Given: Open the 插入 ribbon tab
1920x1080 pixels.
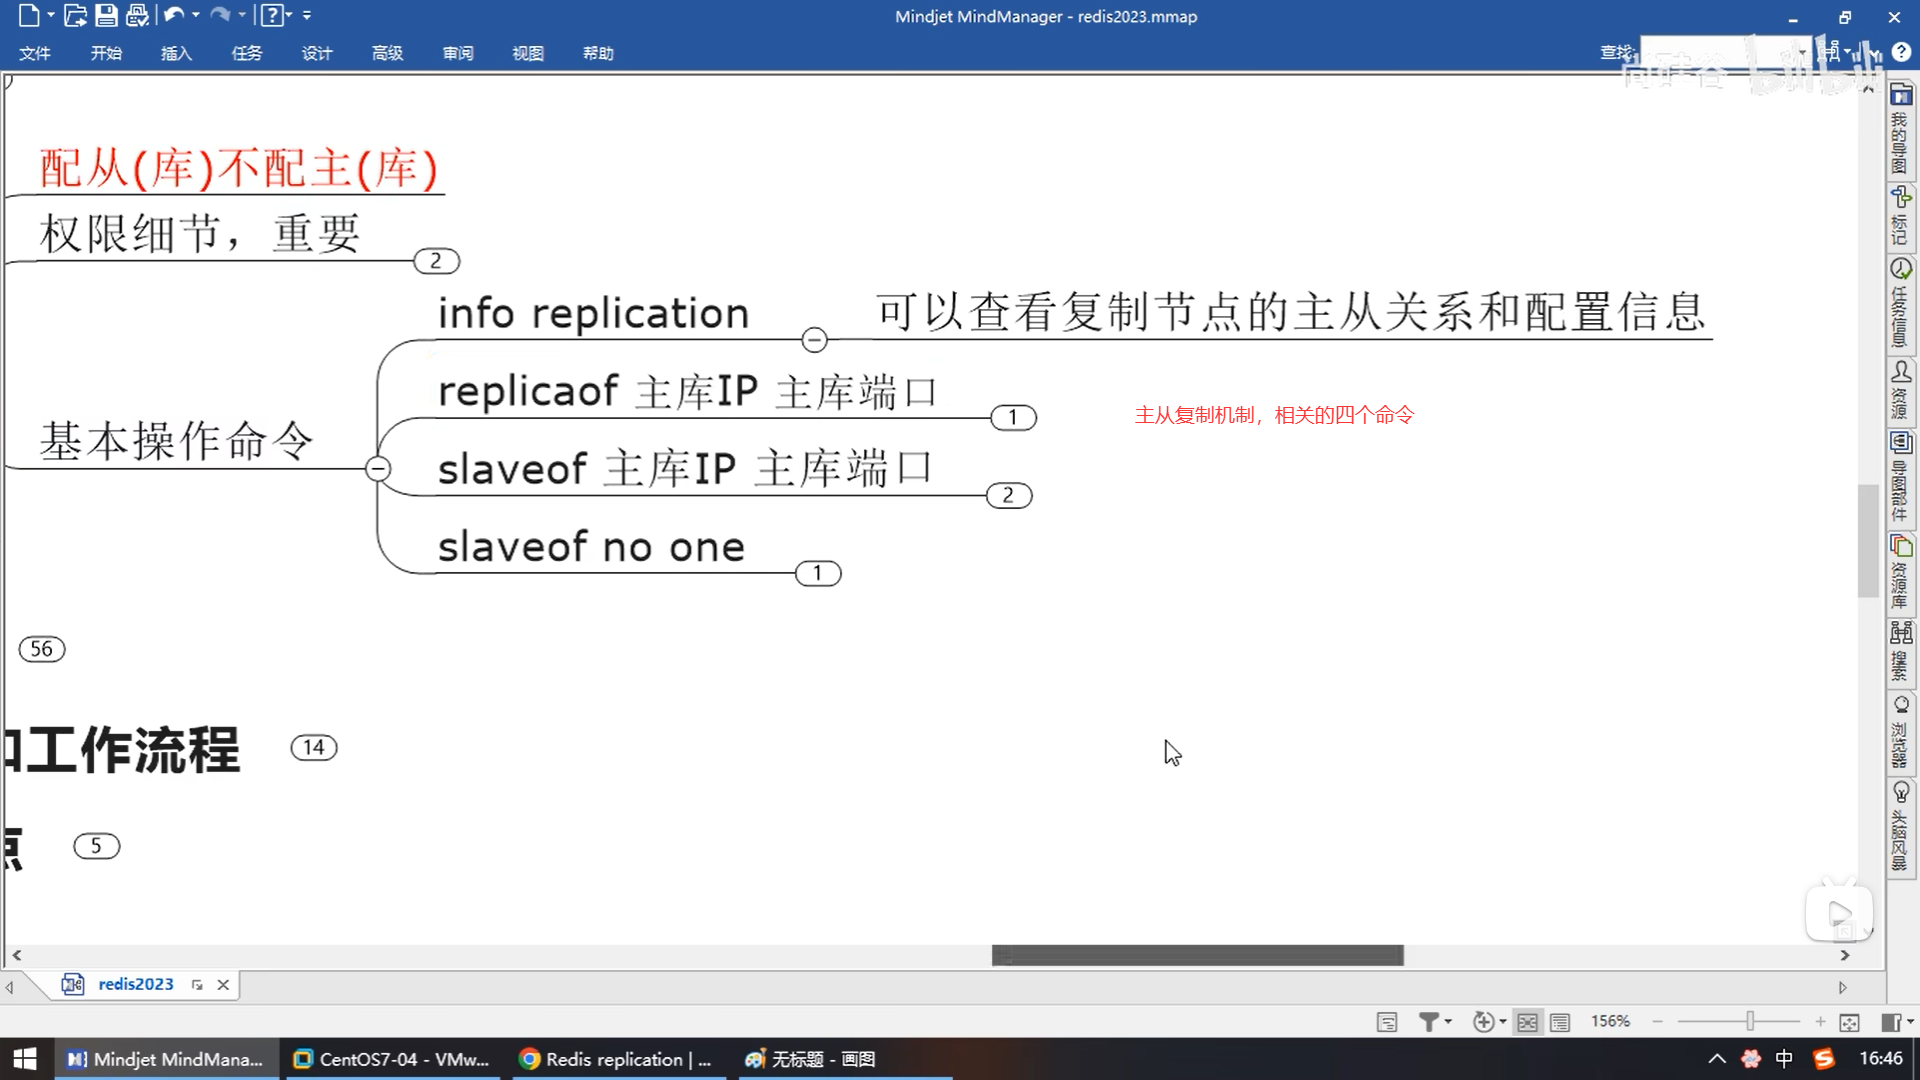Looking at the screenshot, I should click(176, 53).
